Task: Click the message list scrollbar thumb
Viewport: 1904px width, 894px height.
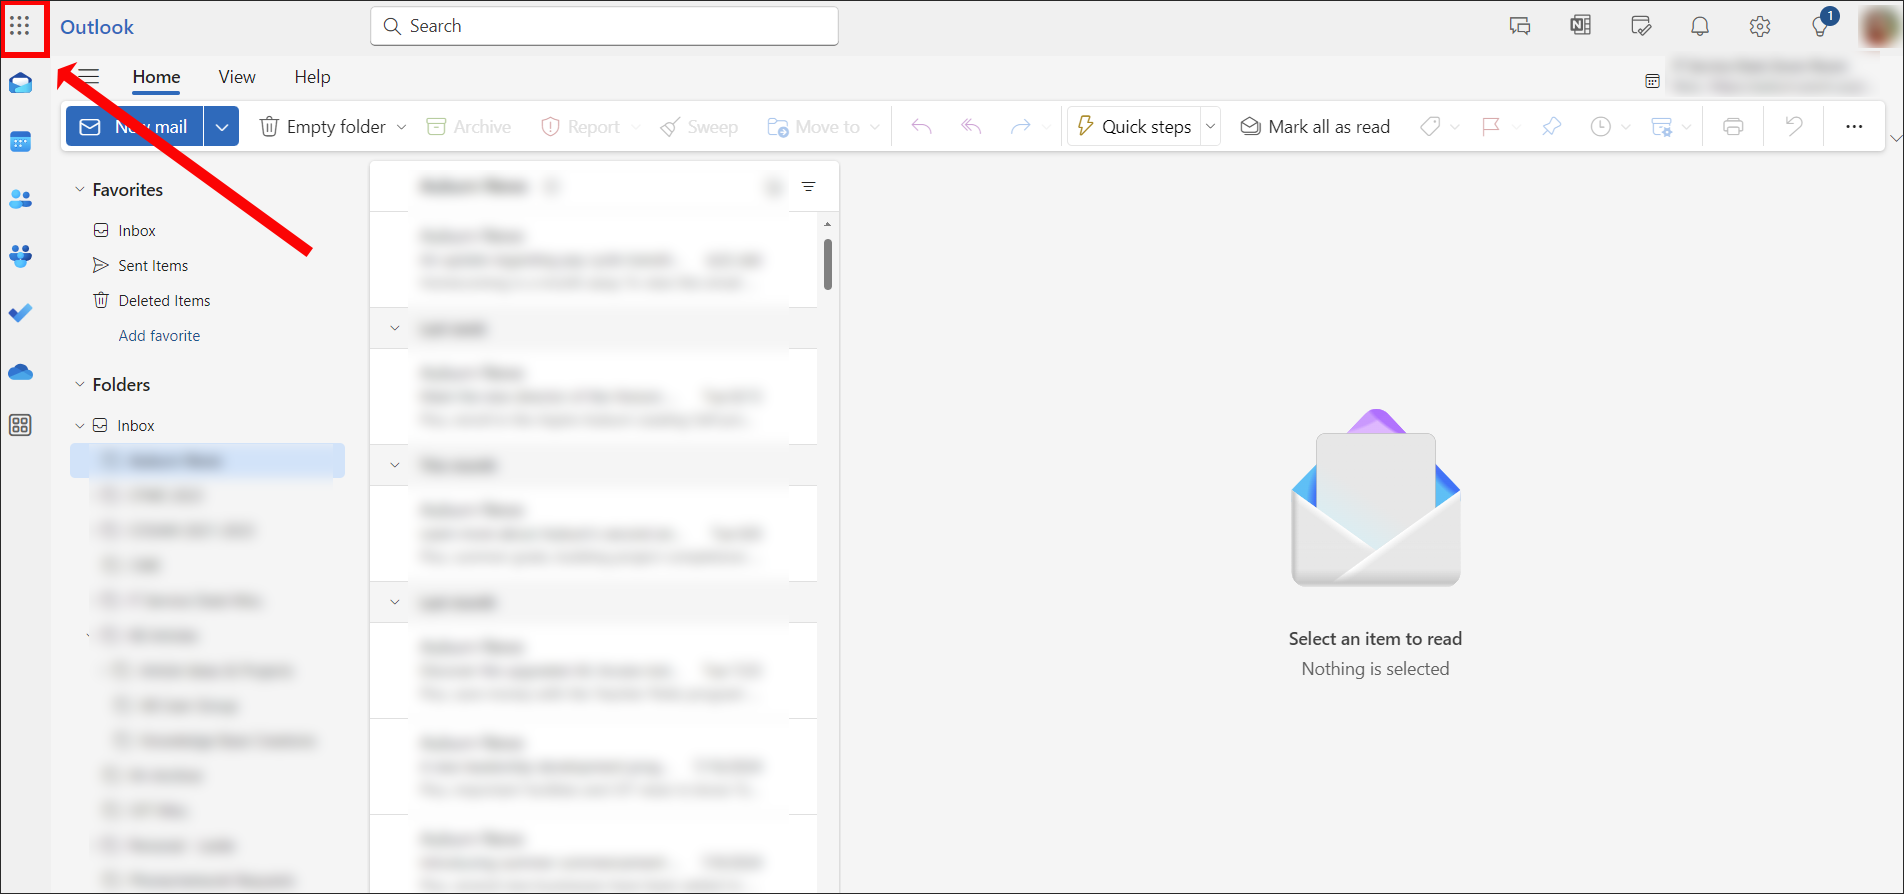Action: (x=828, y=264)
